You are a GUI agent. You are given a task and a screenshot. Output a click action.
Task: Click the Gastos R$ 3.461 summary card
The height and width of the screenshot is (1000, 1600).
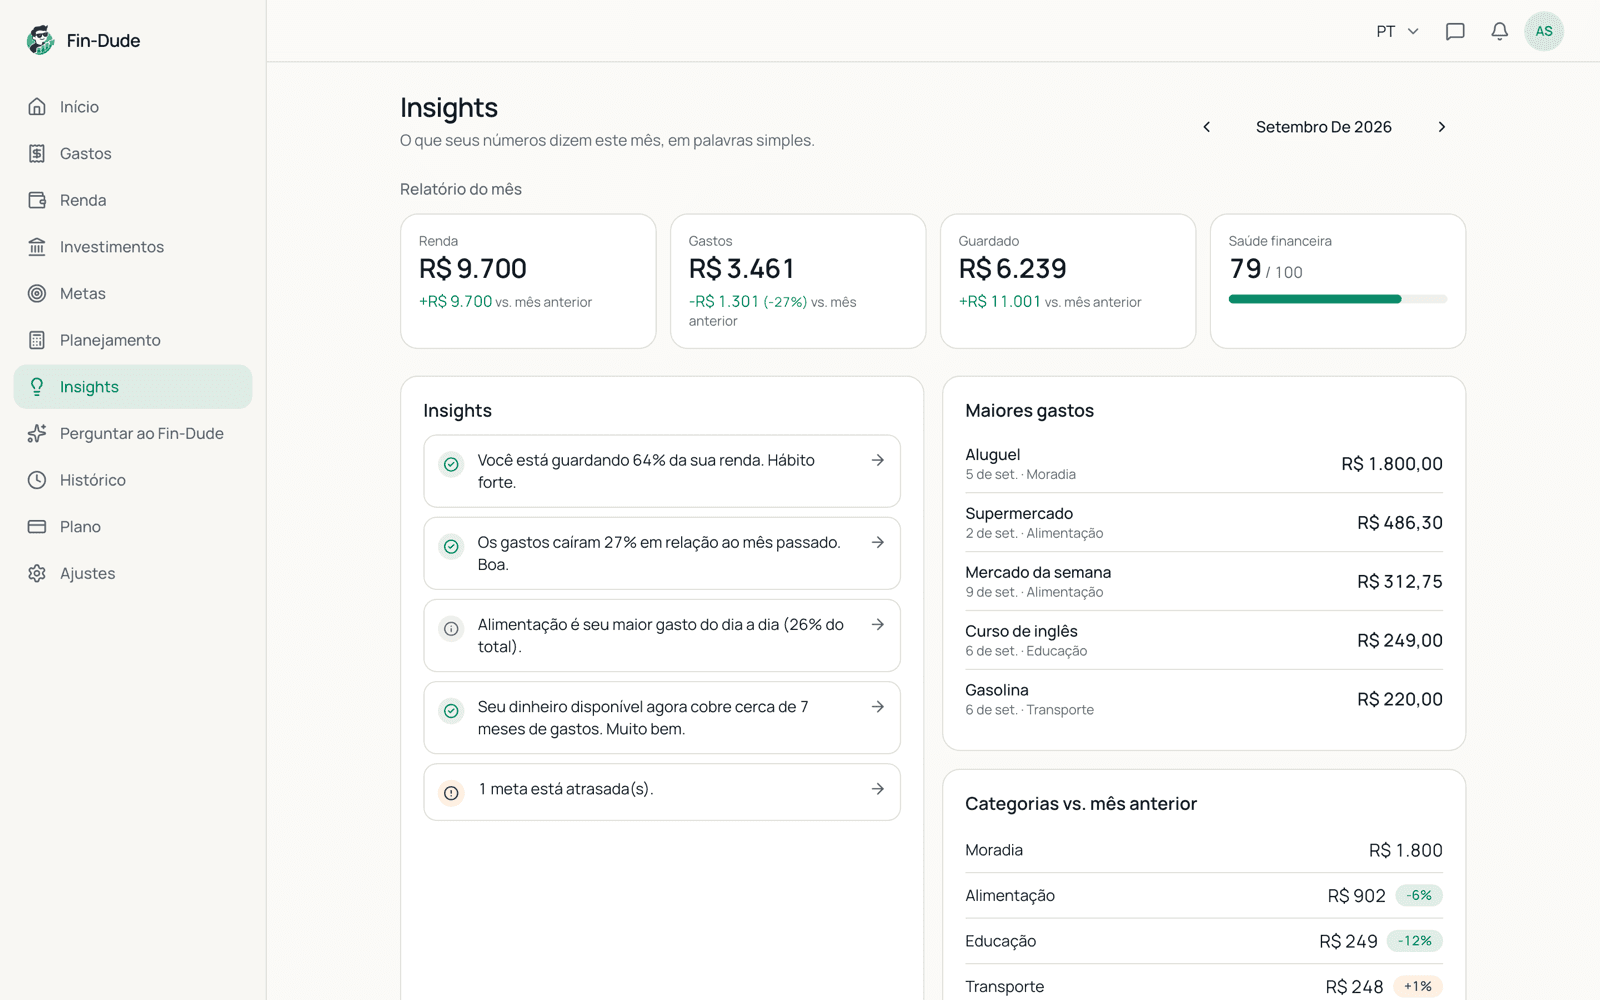click(x=798, y=281)
